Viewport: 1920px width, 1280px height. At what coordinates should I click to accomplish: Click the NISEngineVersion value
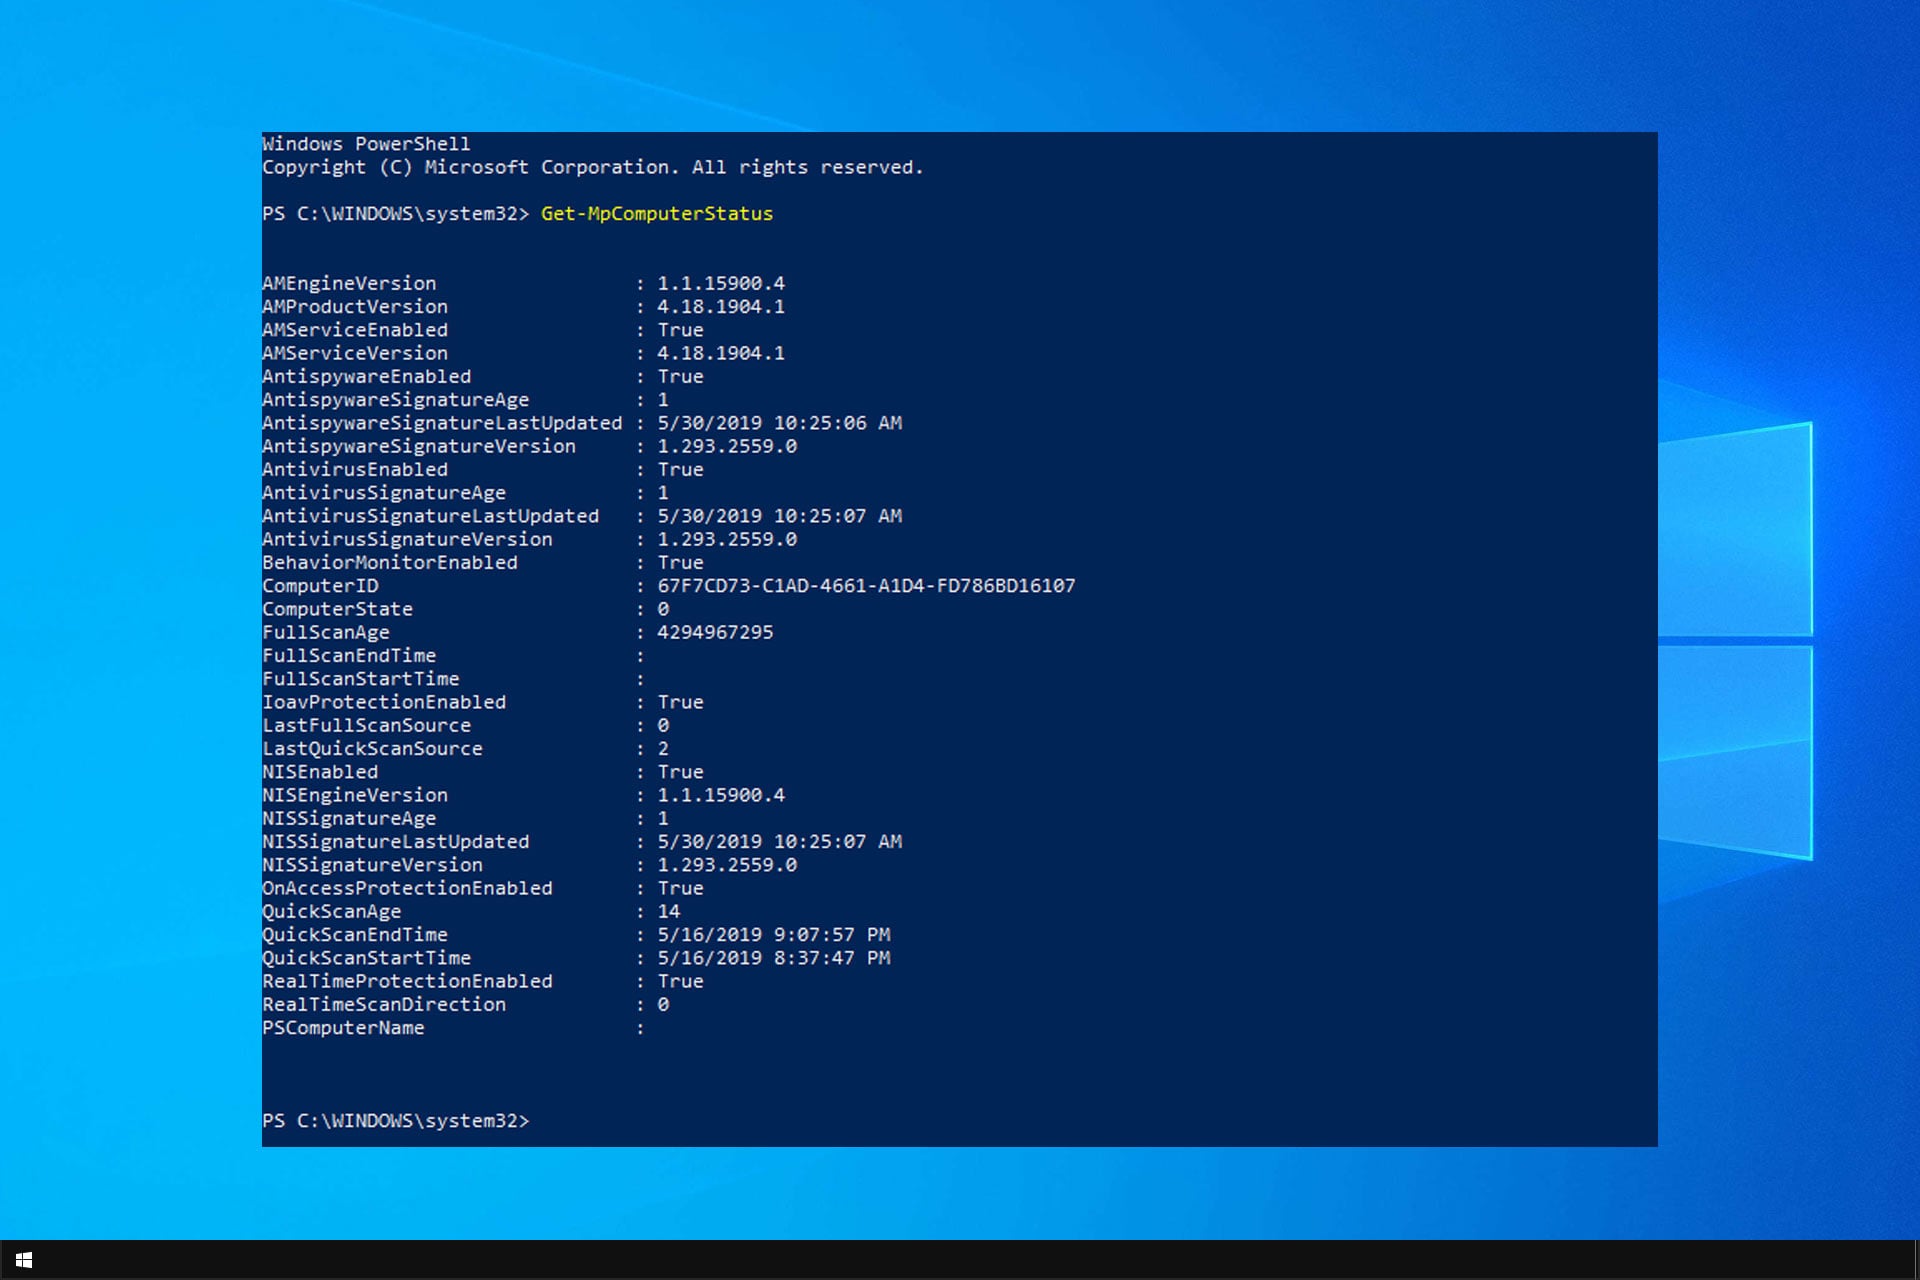coord(720,795)
